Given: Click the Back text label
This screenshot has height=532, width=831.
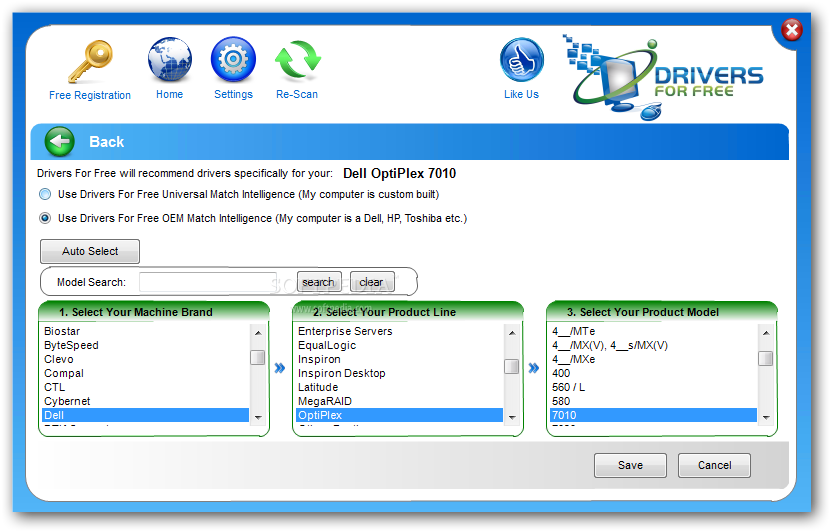Looking at the screenshot, I should point(107,142).
